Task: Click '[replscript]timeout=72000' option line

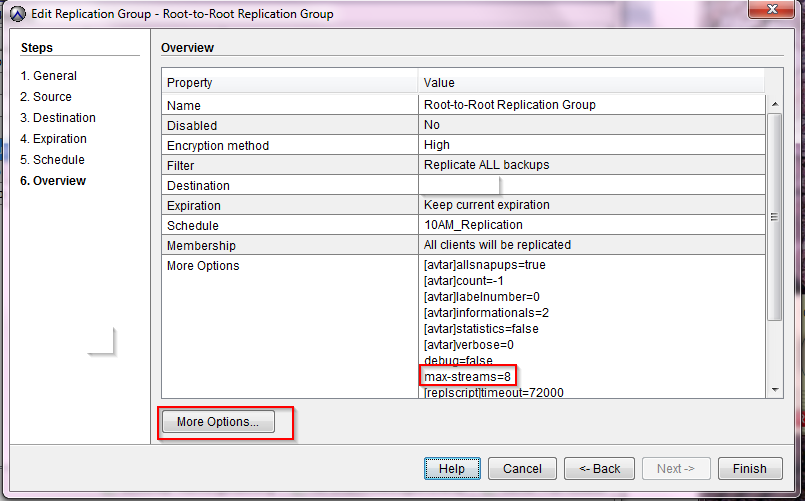Action: click(494, 393)
